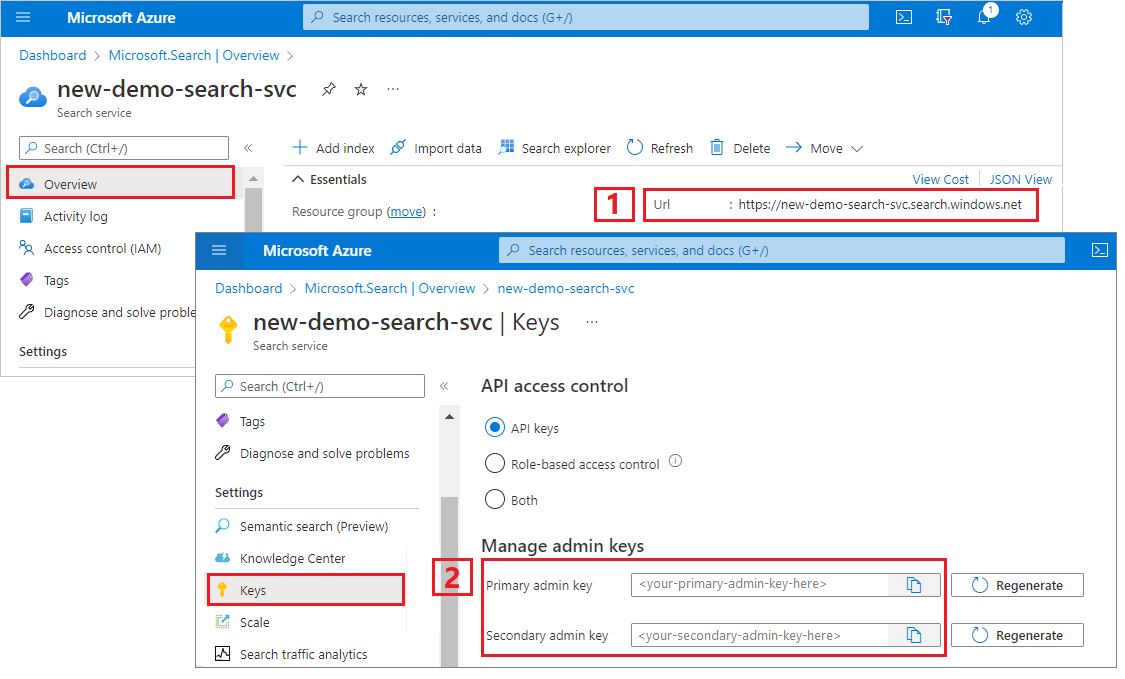This screenshot has height=679, width=1125.
Task: Open the JSON View link
Action: pyautogui.click(x=1019, y=178)
